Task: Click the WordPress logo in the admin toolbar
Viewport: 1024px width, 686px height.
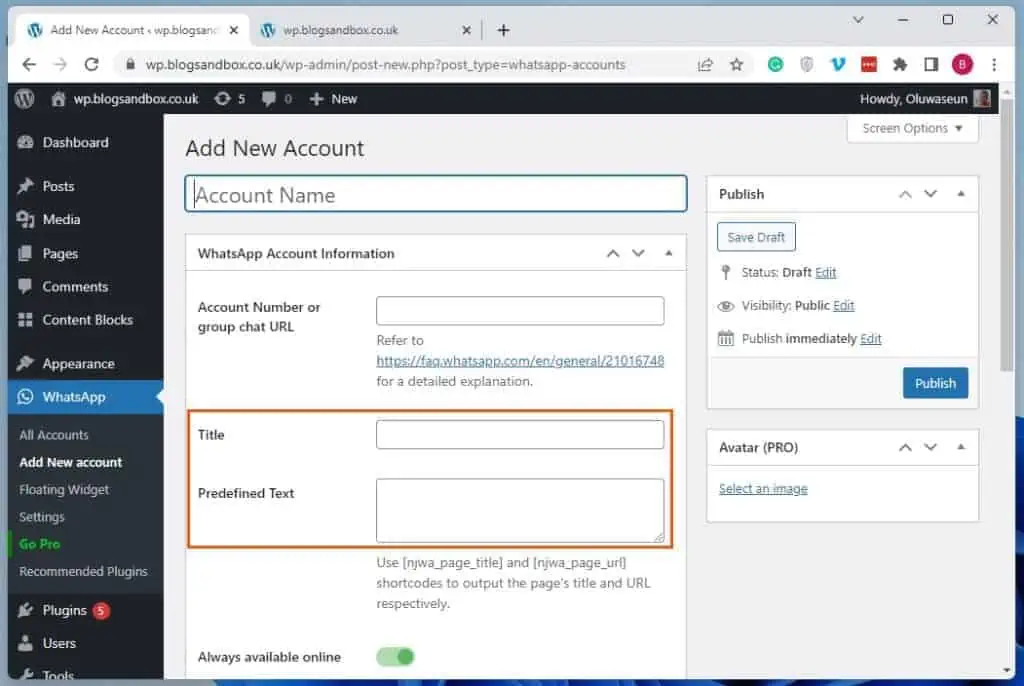Action: (24, 98)
